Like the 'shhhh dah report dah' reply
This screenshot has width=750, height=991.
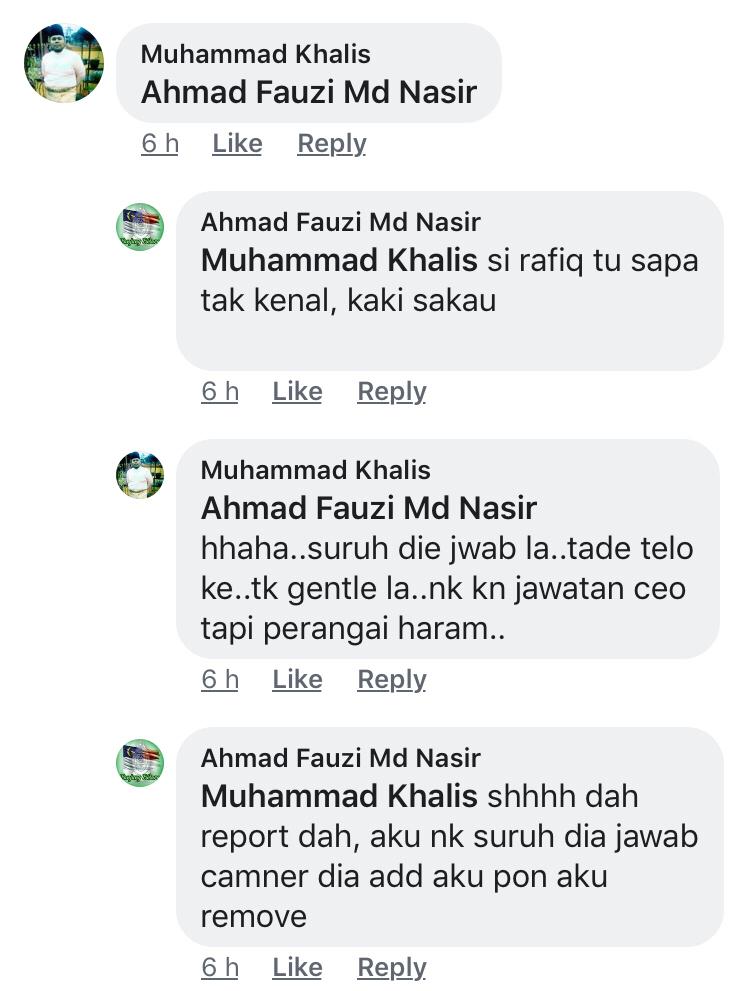tap(297, 968)
